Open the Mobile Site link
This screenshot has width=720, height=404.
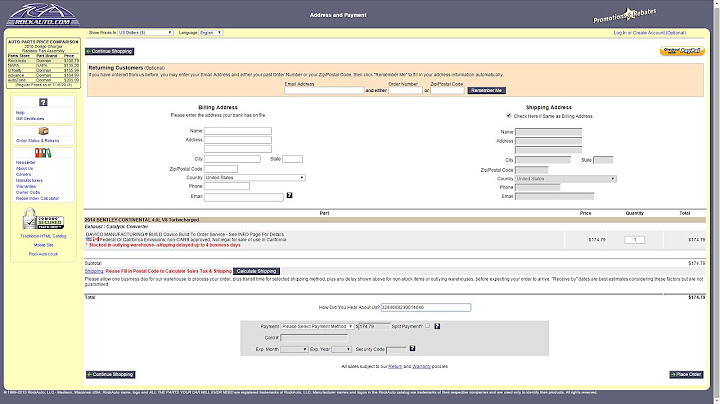coord(43,245)
